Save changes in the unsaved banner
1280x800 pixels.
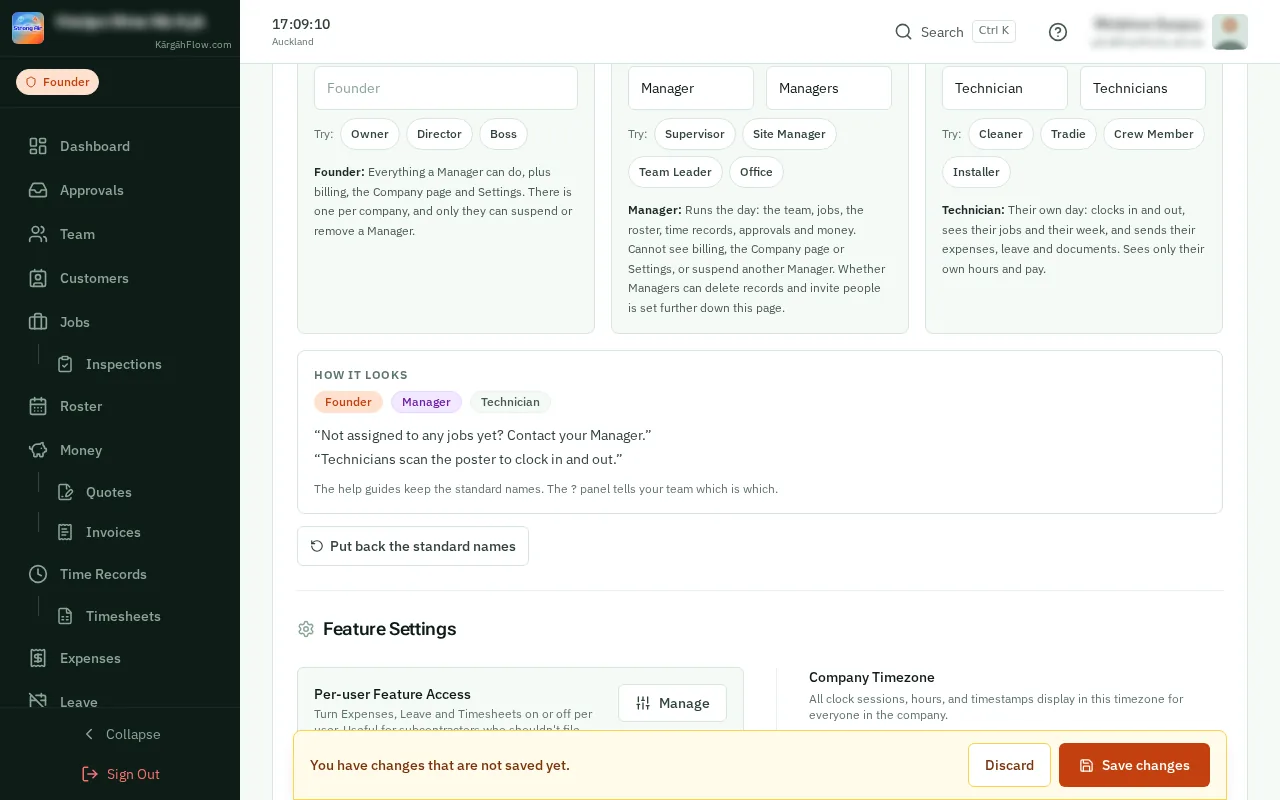[x=1134, y=765]
